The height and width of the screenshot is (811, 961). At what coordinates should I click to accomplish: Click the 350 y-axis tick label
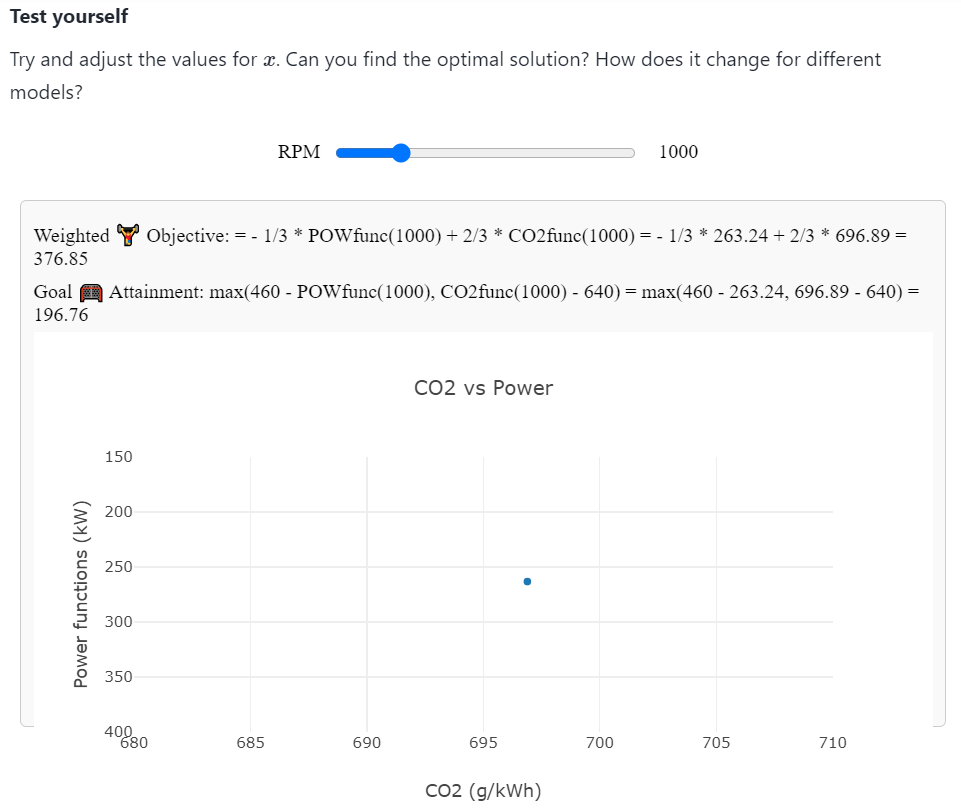pyautogui.click(x=118, y=677)
